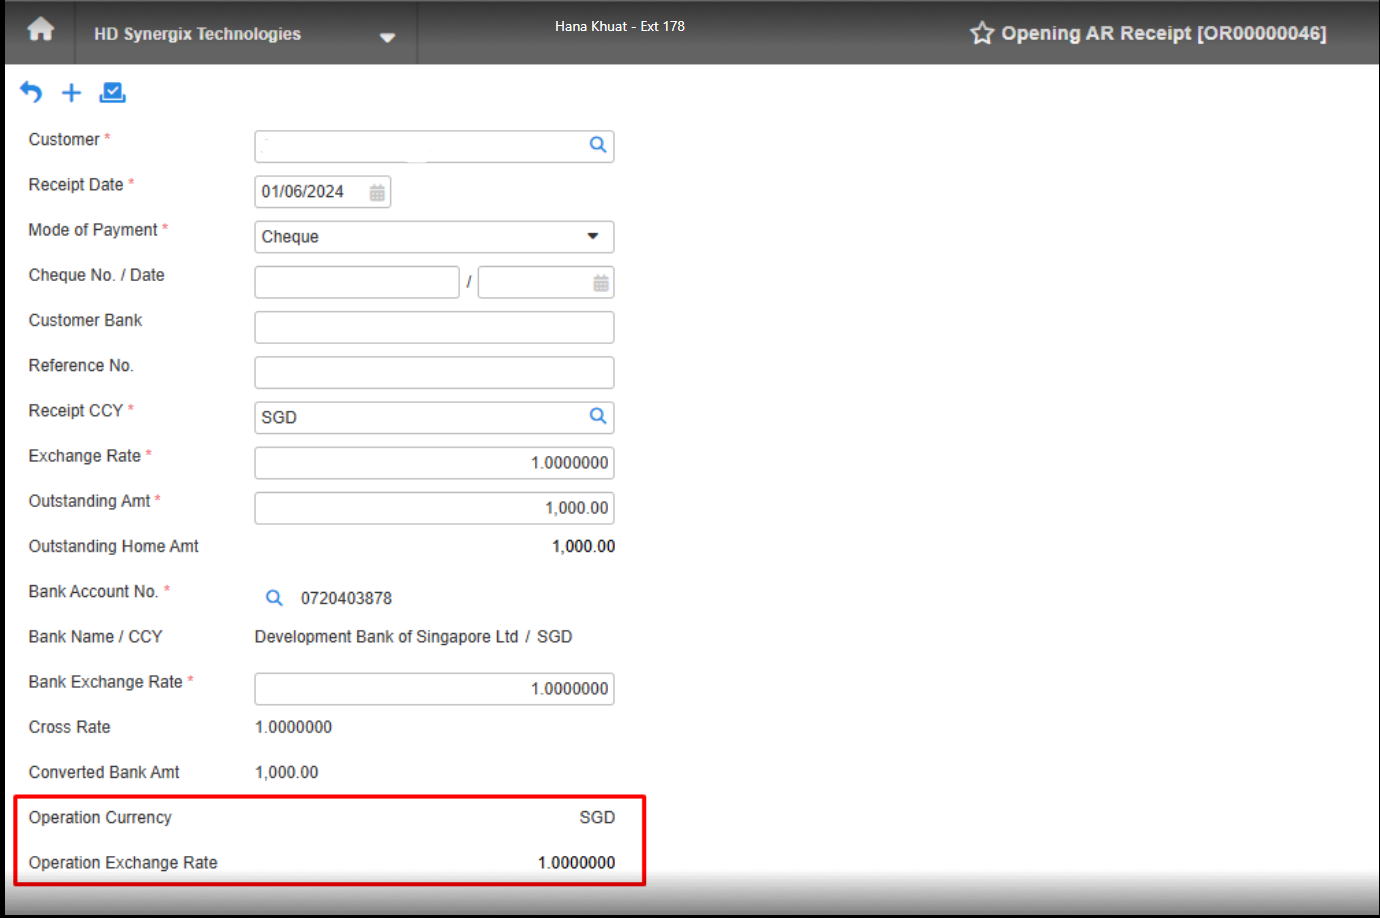
Task: Select the Exchange Rate value field
Action: [434, 462]
